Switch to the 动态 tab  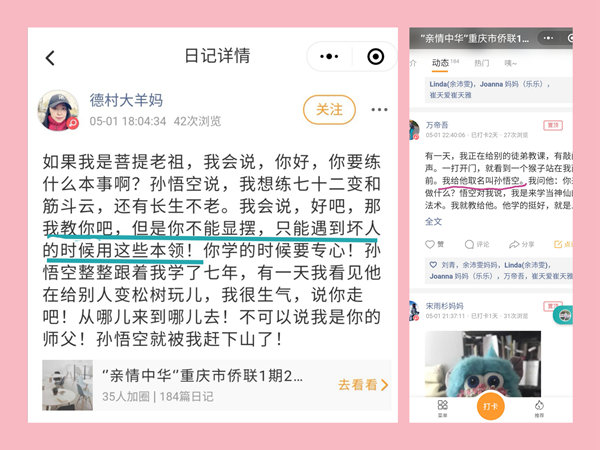[440, 63]
